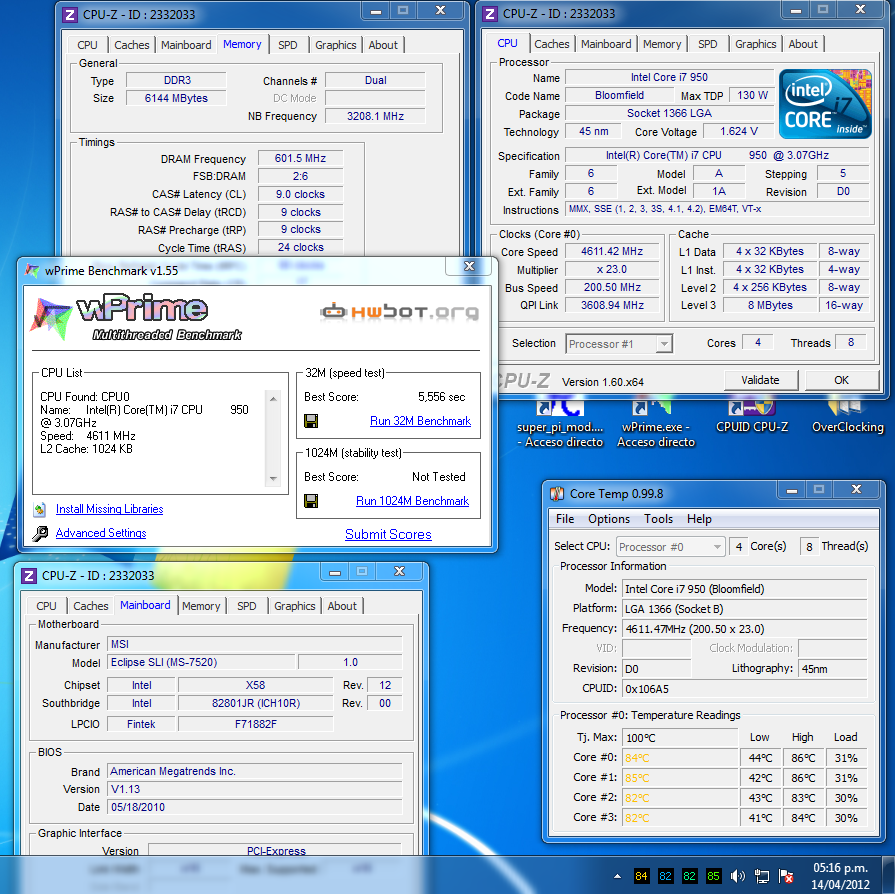Click the NB Frequency value 3208.1 MHz

[376, 116]
